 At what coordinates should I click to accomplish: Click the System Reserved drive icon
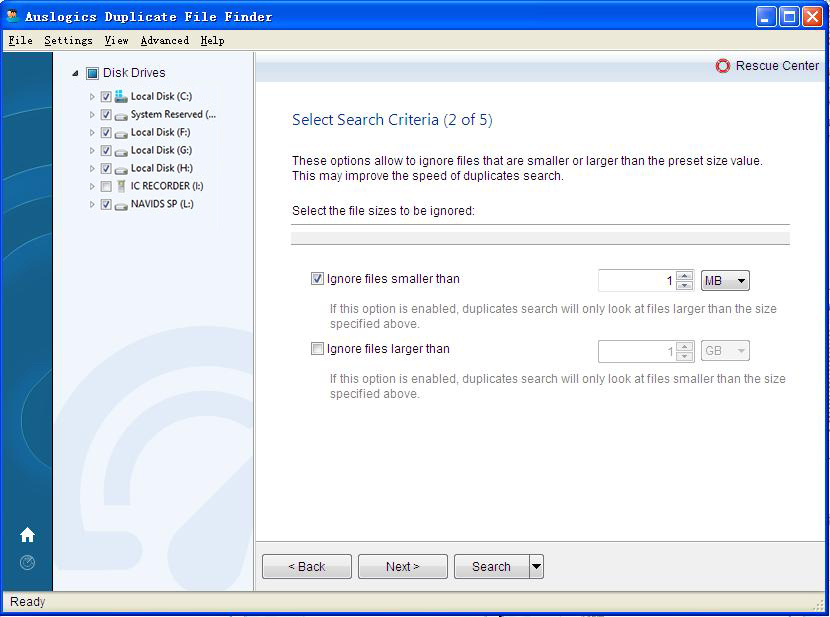121,115
